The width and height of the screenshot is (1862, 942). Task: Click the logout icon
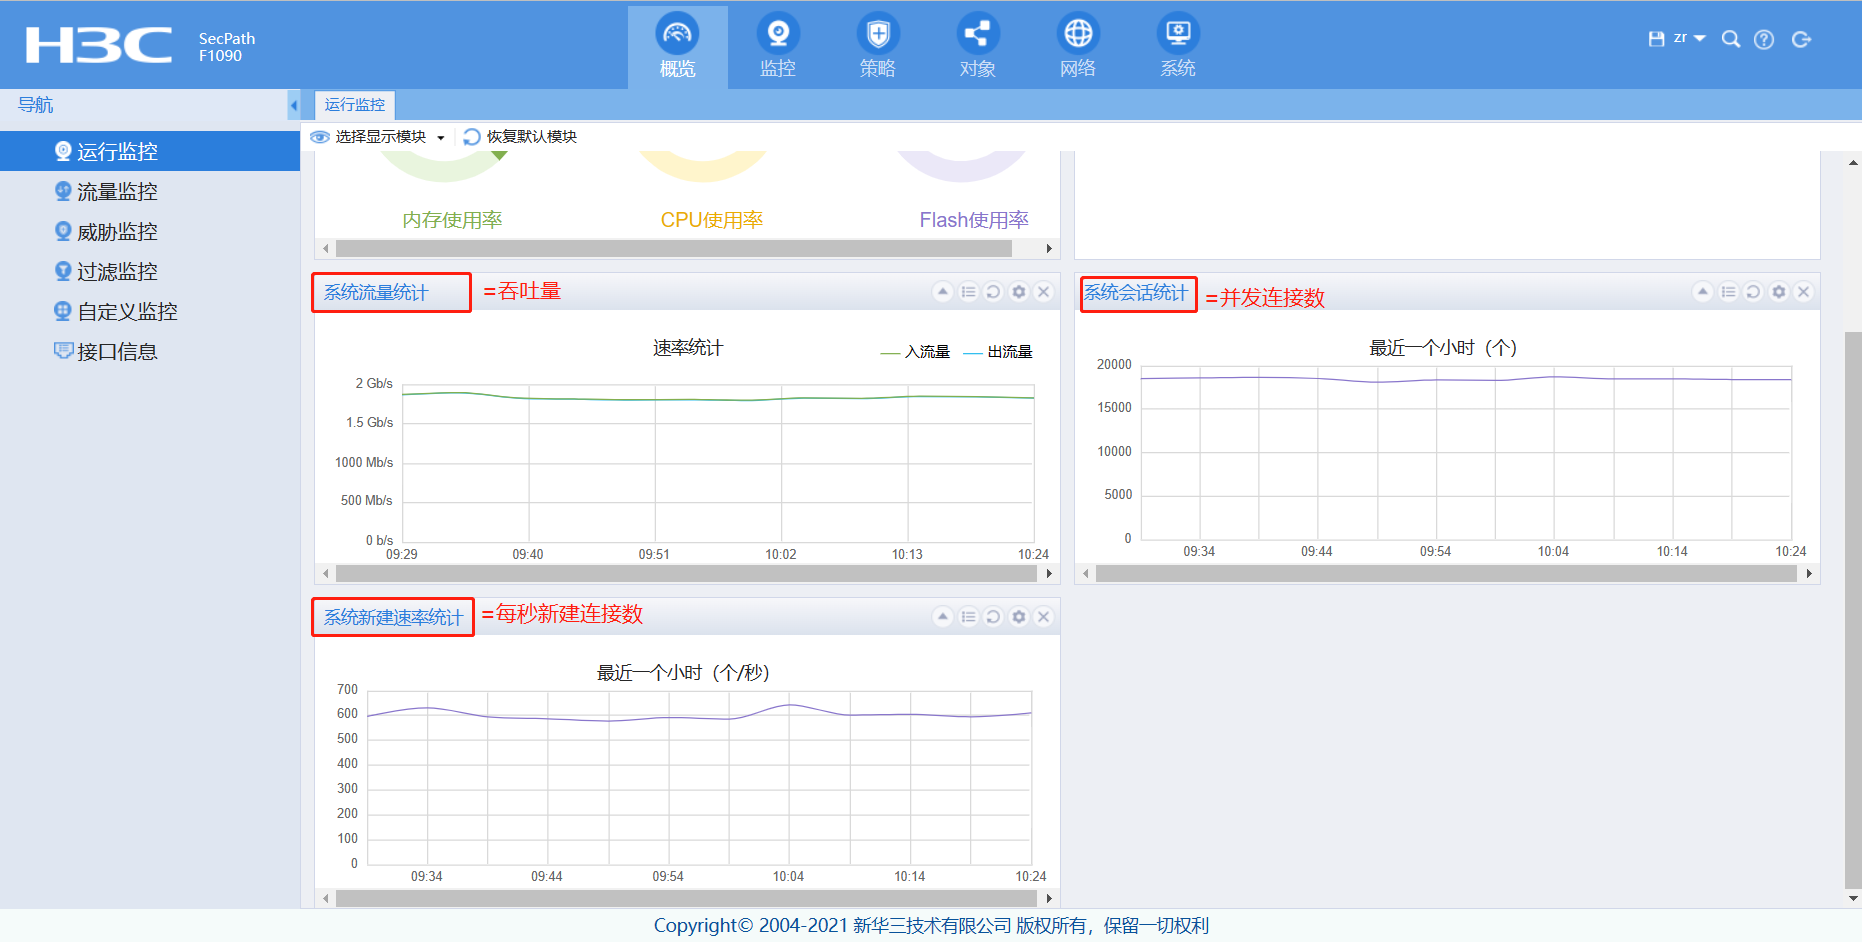click(1802, 39)
